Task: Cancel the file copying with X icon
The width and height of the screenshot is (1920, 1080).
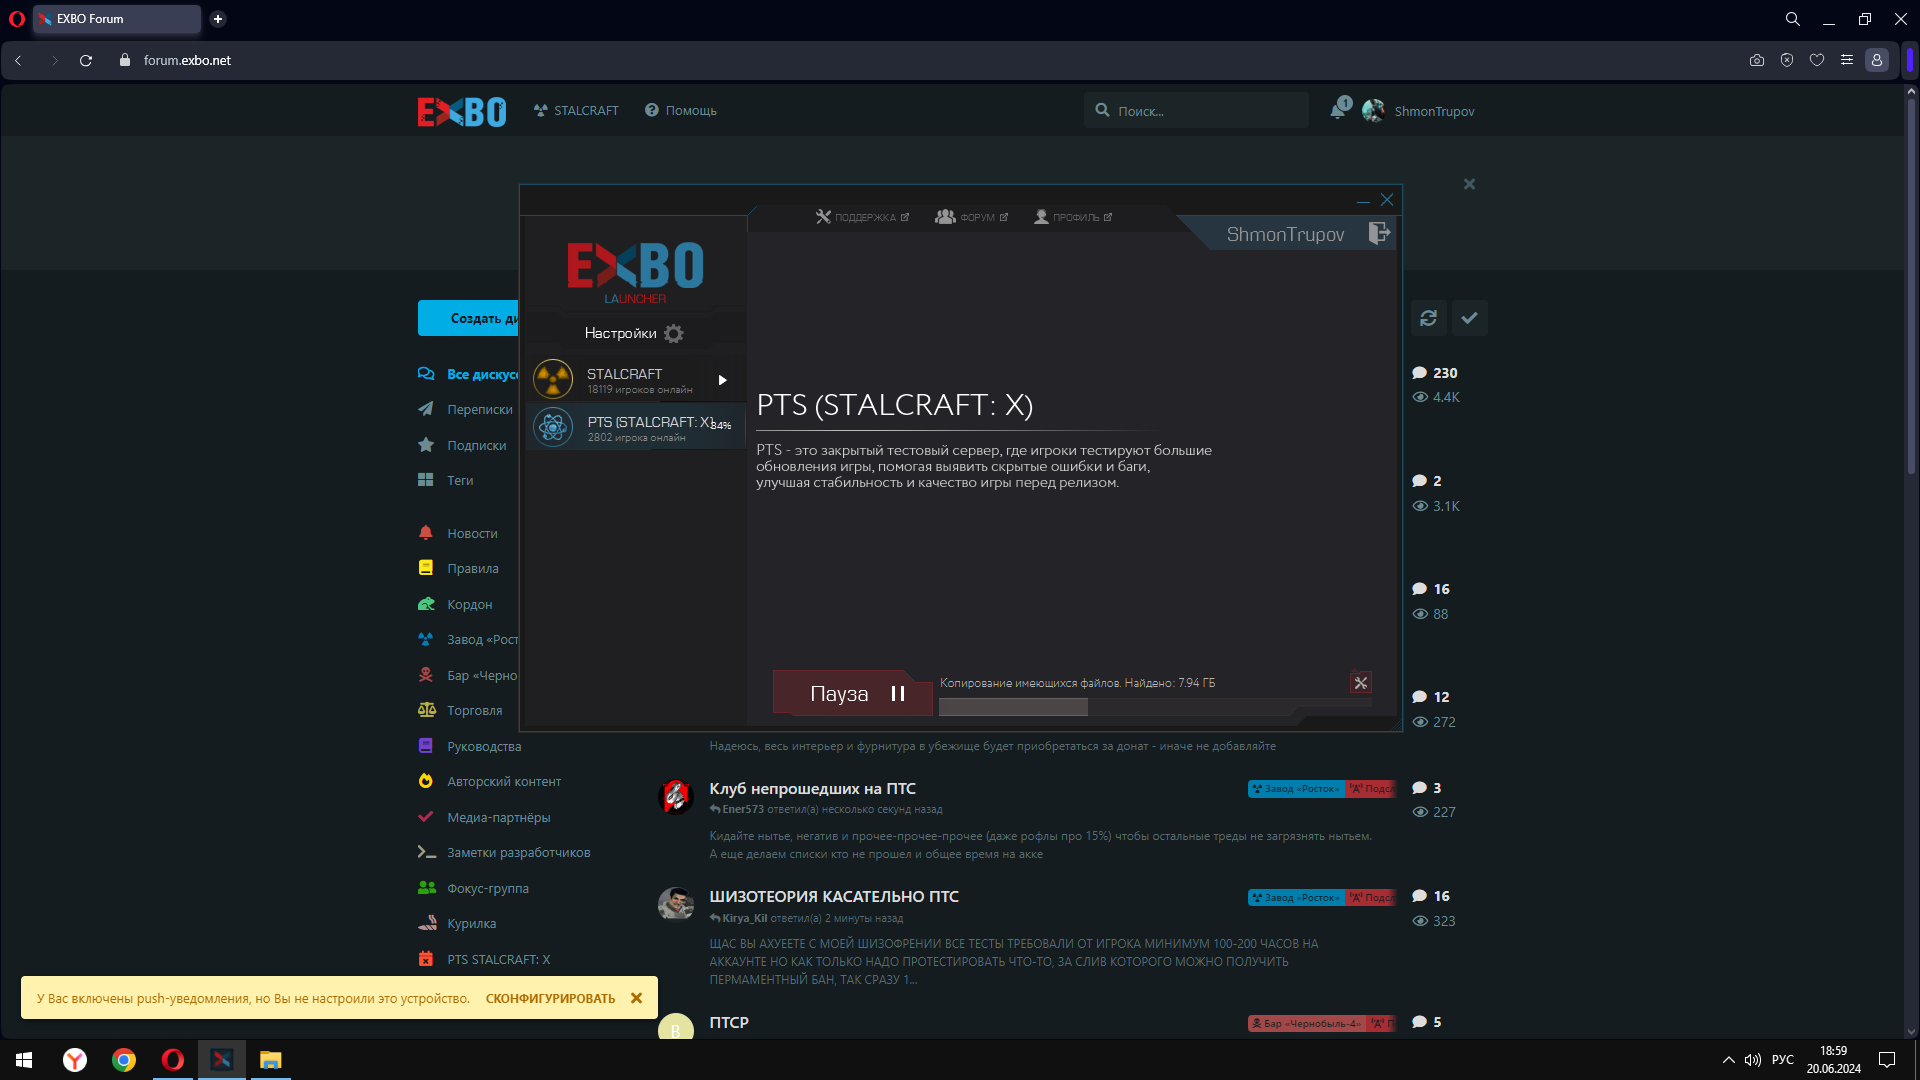Action: point(1361,683)
